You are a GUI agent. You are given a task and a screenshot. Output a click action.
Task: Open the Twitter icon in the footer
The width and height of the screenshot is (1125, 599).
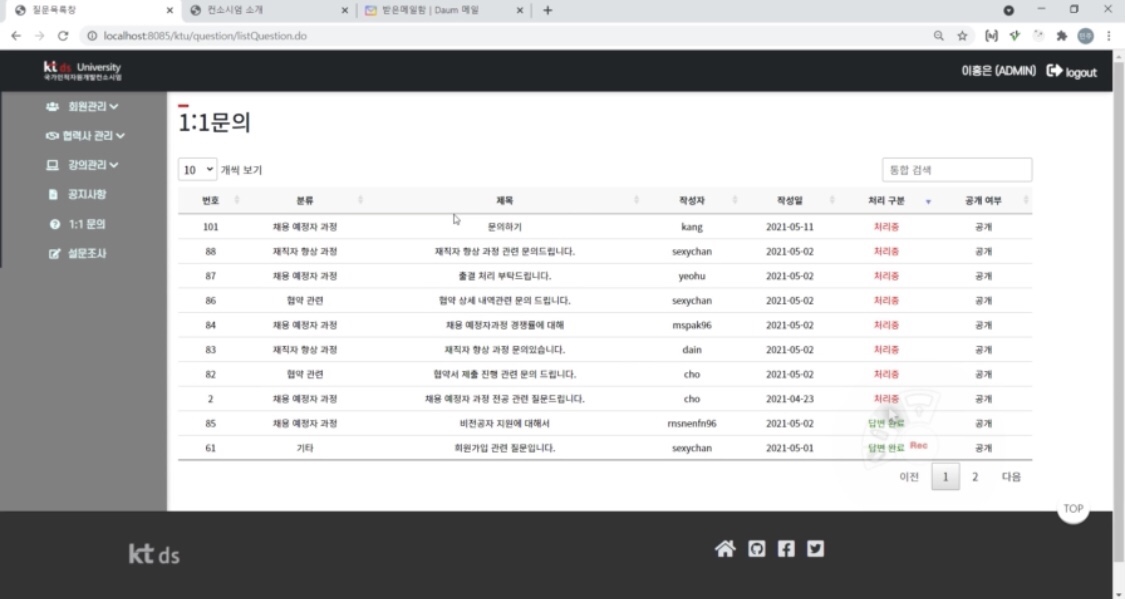[x=816, y=549]
